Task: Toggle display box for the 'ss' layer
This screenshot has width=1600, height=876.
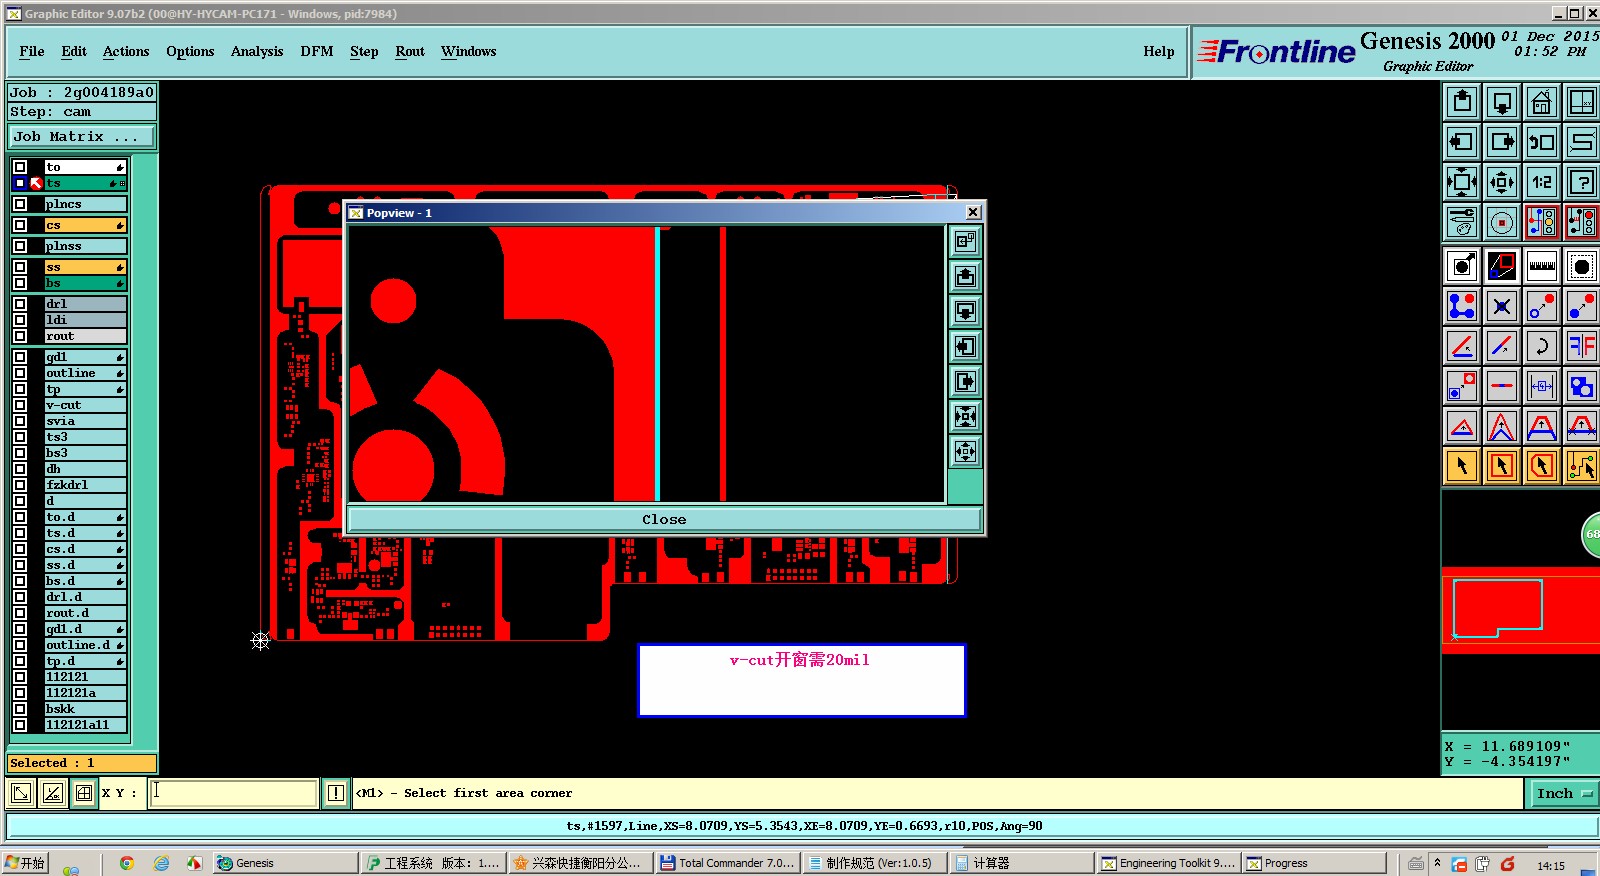Action: coord(20,267)
